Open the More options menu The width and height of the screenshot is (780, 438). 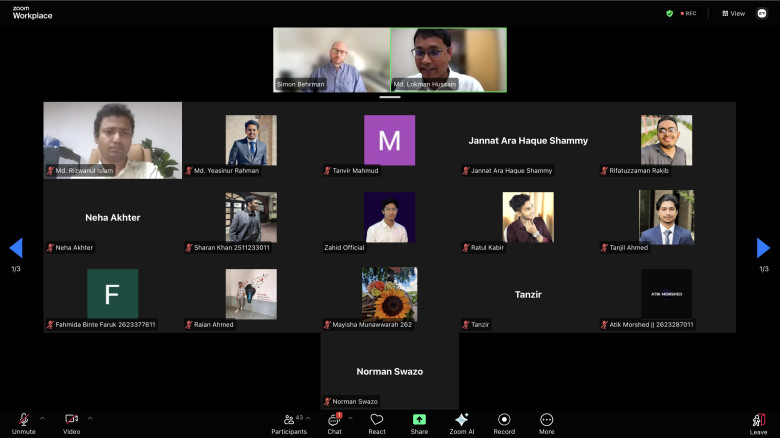pyautogui.click(x=546, y=424)
